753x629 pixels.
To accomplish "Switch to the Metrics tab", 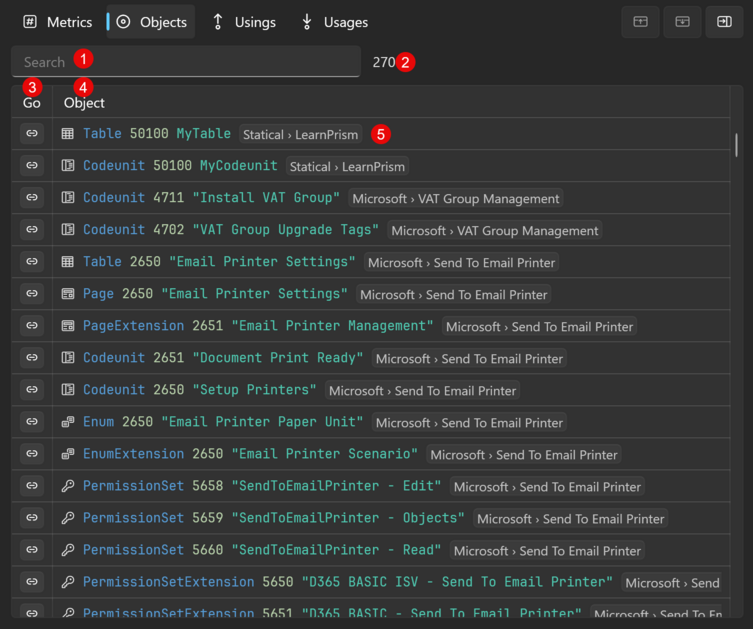I will (x=57, y=22).
